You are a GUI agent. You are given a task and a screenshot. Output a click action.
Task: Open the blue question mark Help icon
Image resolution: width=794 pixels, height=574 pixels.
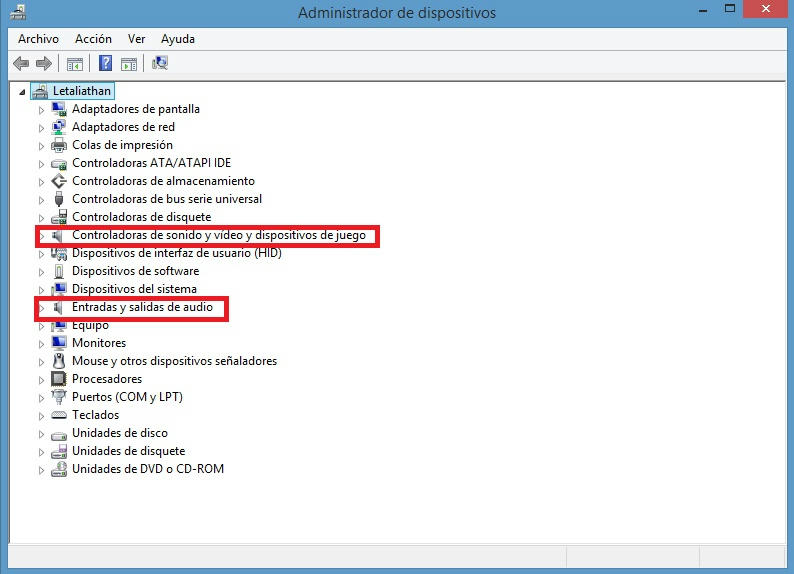click(x=105, y=63)
